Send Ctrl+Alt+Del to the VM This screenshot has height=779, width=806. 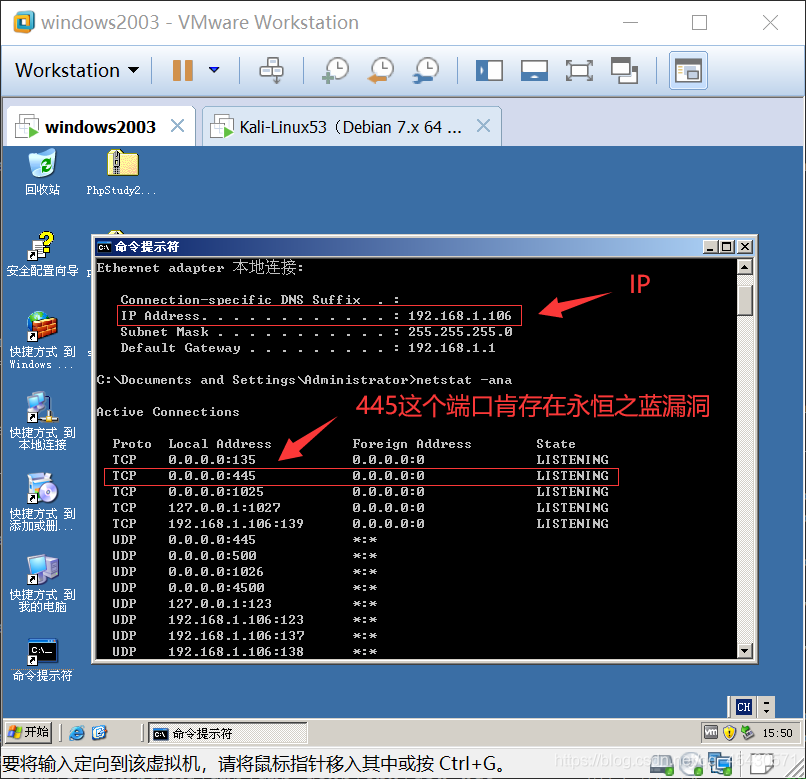pyautogui.click(x=271, y=70)
